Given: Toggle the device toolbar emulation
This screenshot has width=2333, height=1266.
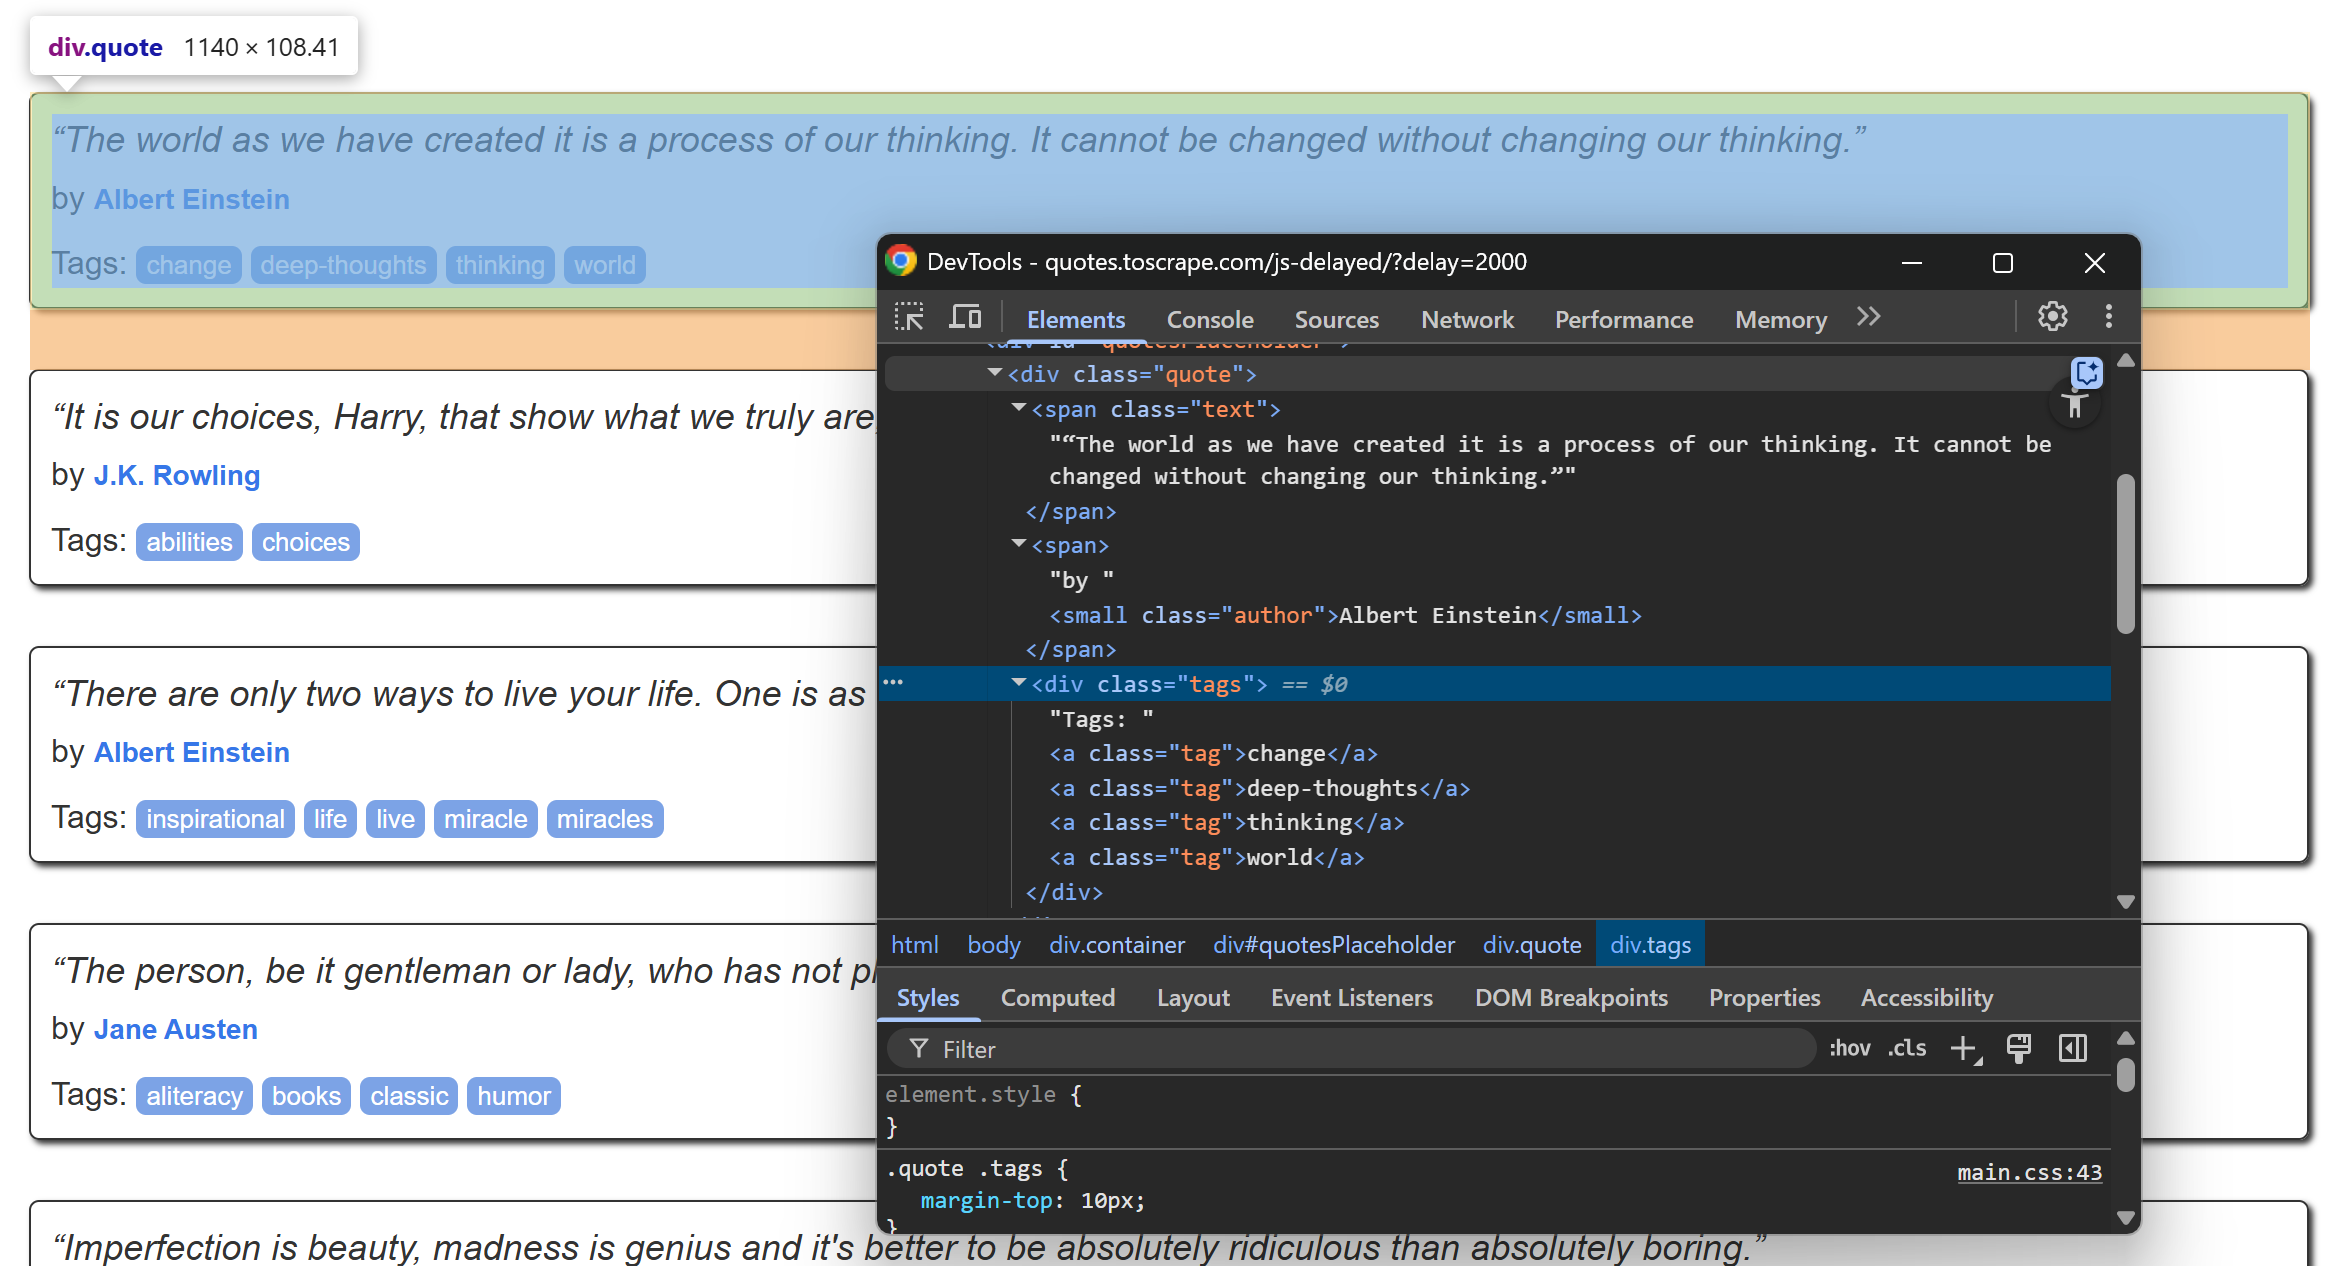Looking at the screenshot, I should click(x=964, y=316).
